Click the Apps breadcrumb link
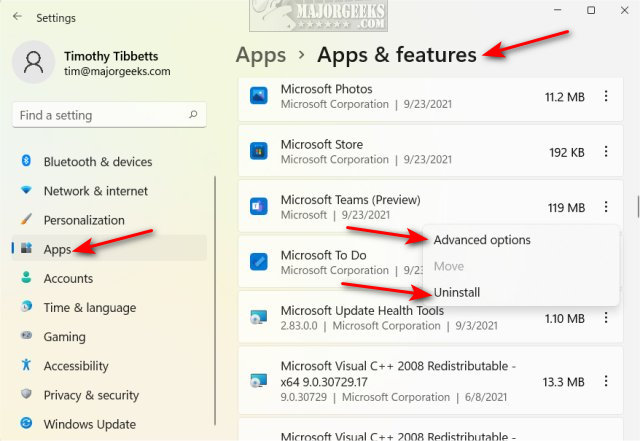This screenshot has height=441, width=640. [259, 54]
